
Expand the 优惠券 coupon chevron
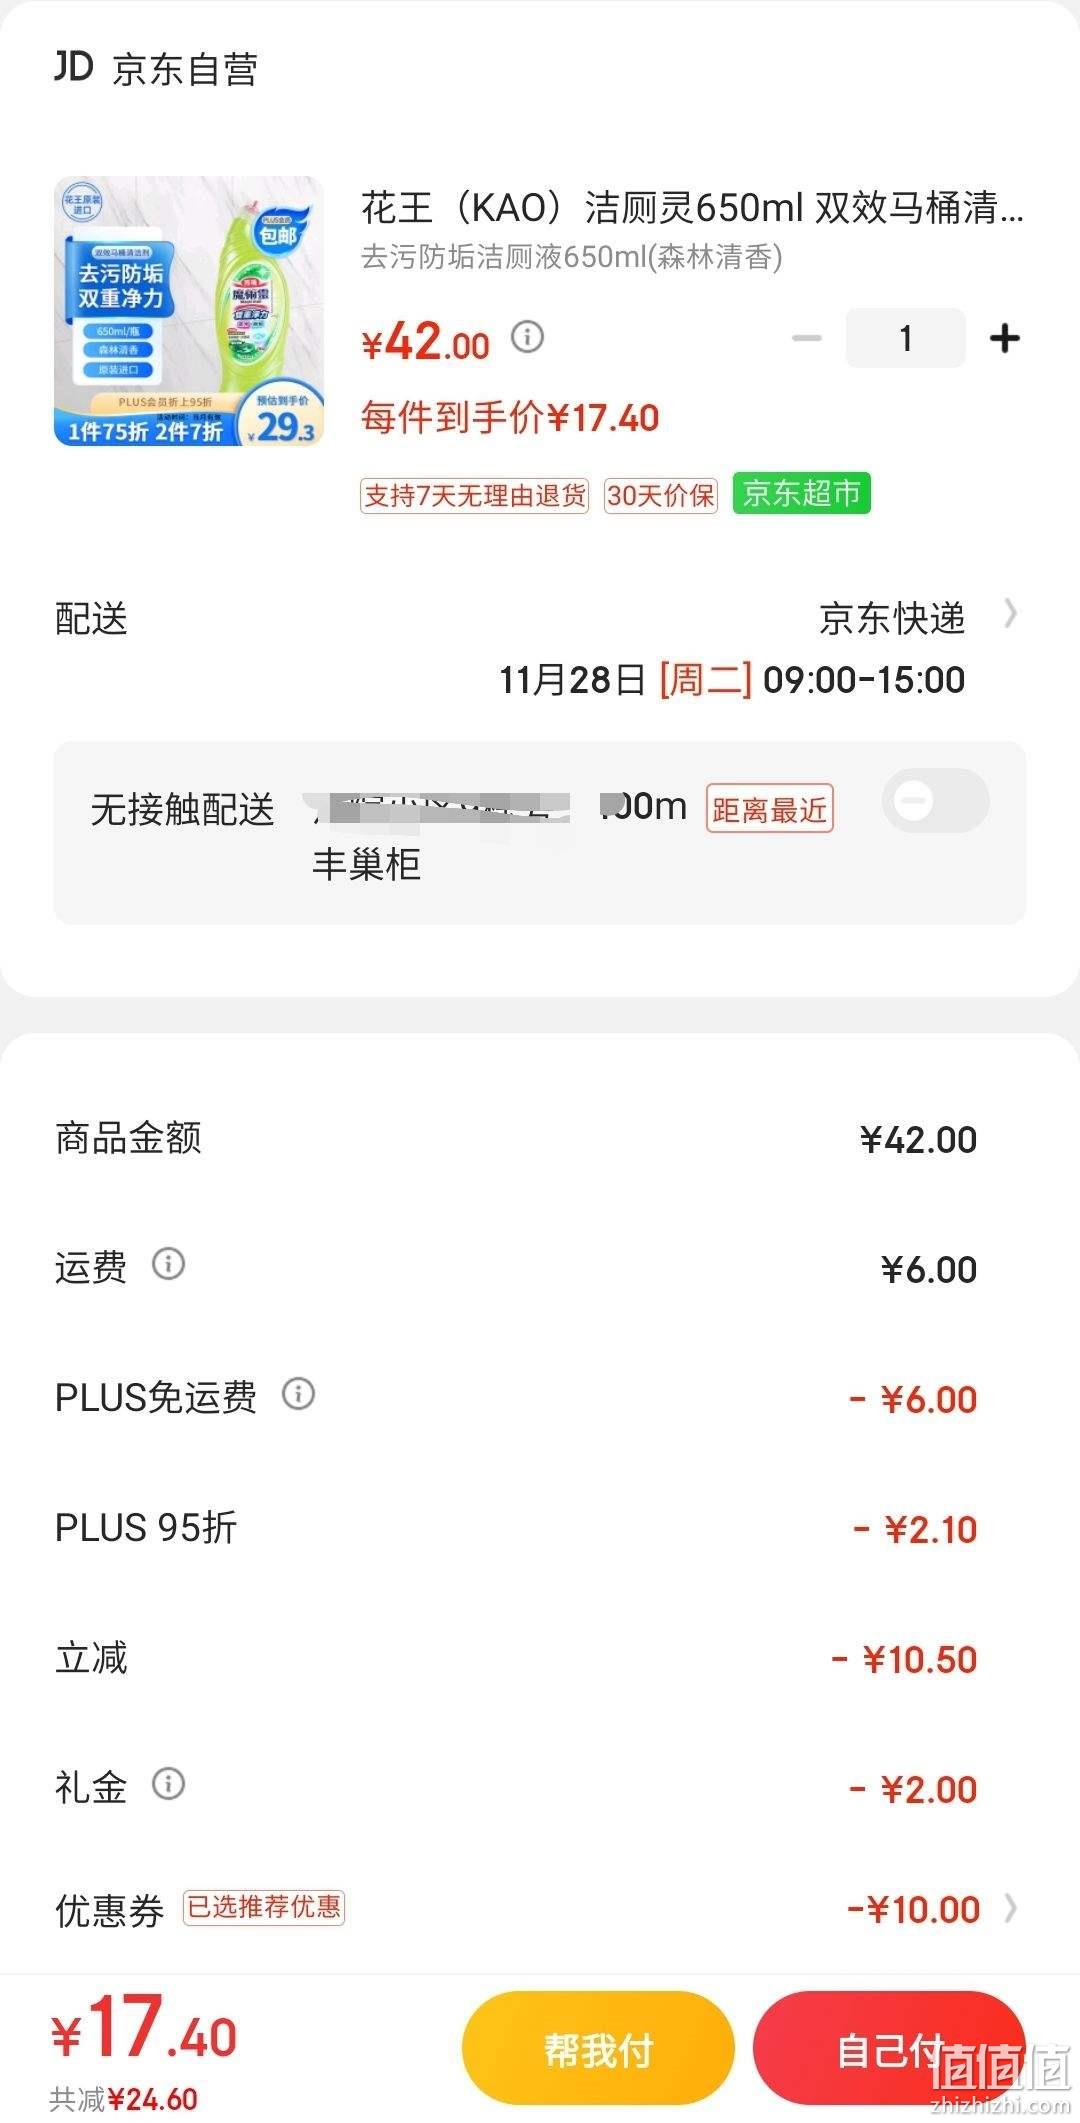pyautogui.click(x=1011, y=1908)
